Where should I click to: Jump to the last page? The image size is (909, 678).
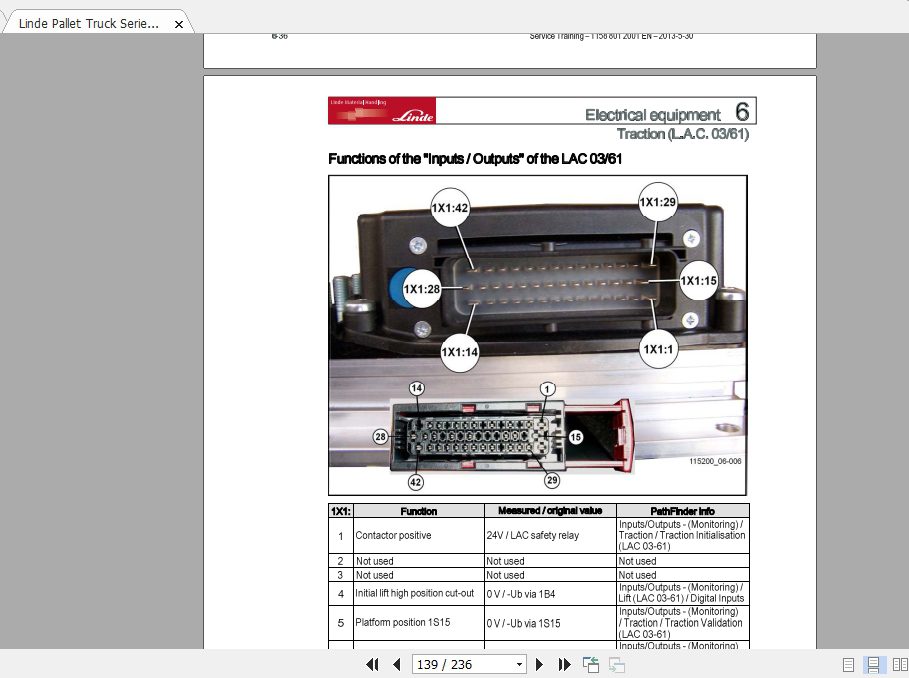click(564, 664)
